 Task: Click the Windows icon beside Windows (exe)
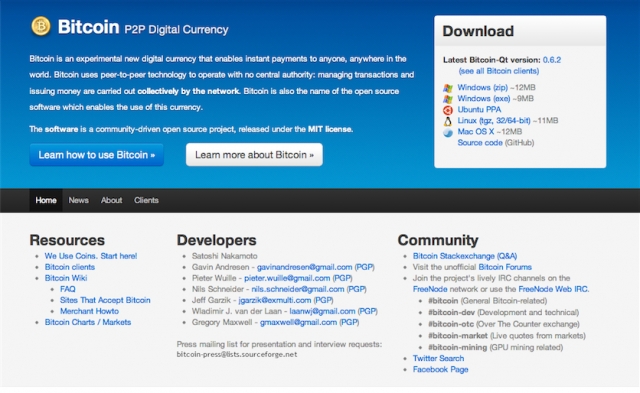point(448,99)
